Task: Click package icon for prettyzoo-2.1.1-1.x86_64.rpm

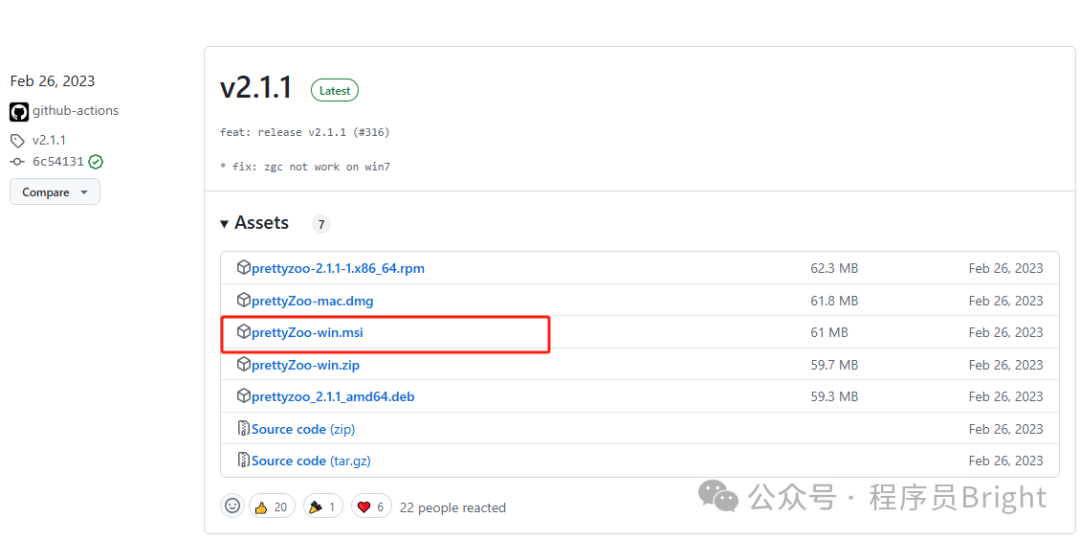Action: tap(244, 268)
